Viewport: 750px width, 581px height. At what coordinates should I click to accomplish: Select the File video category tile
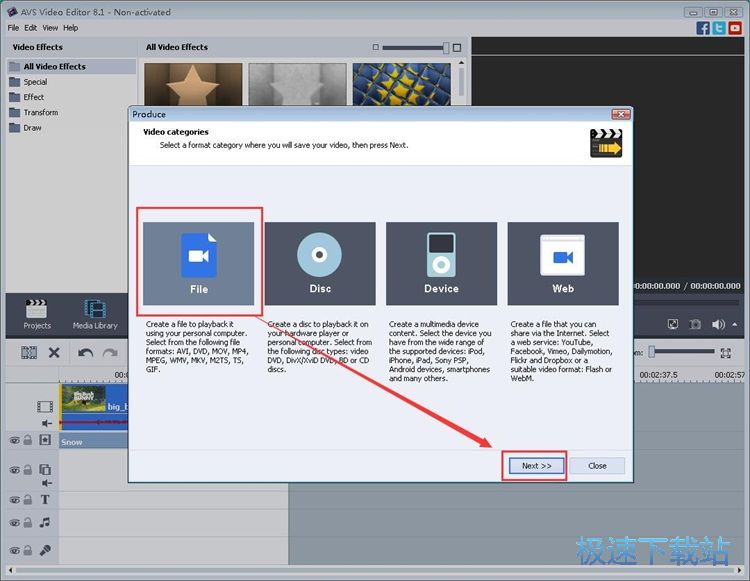pyautogui.click(x=199, y=263)
